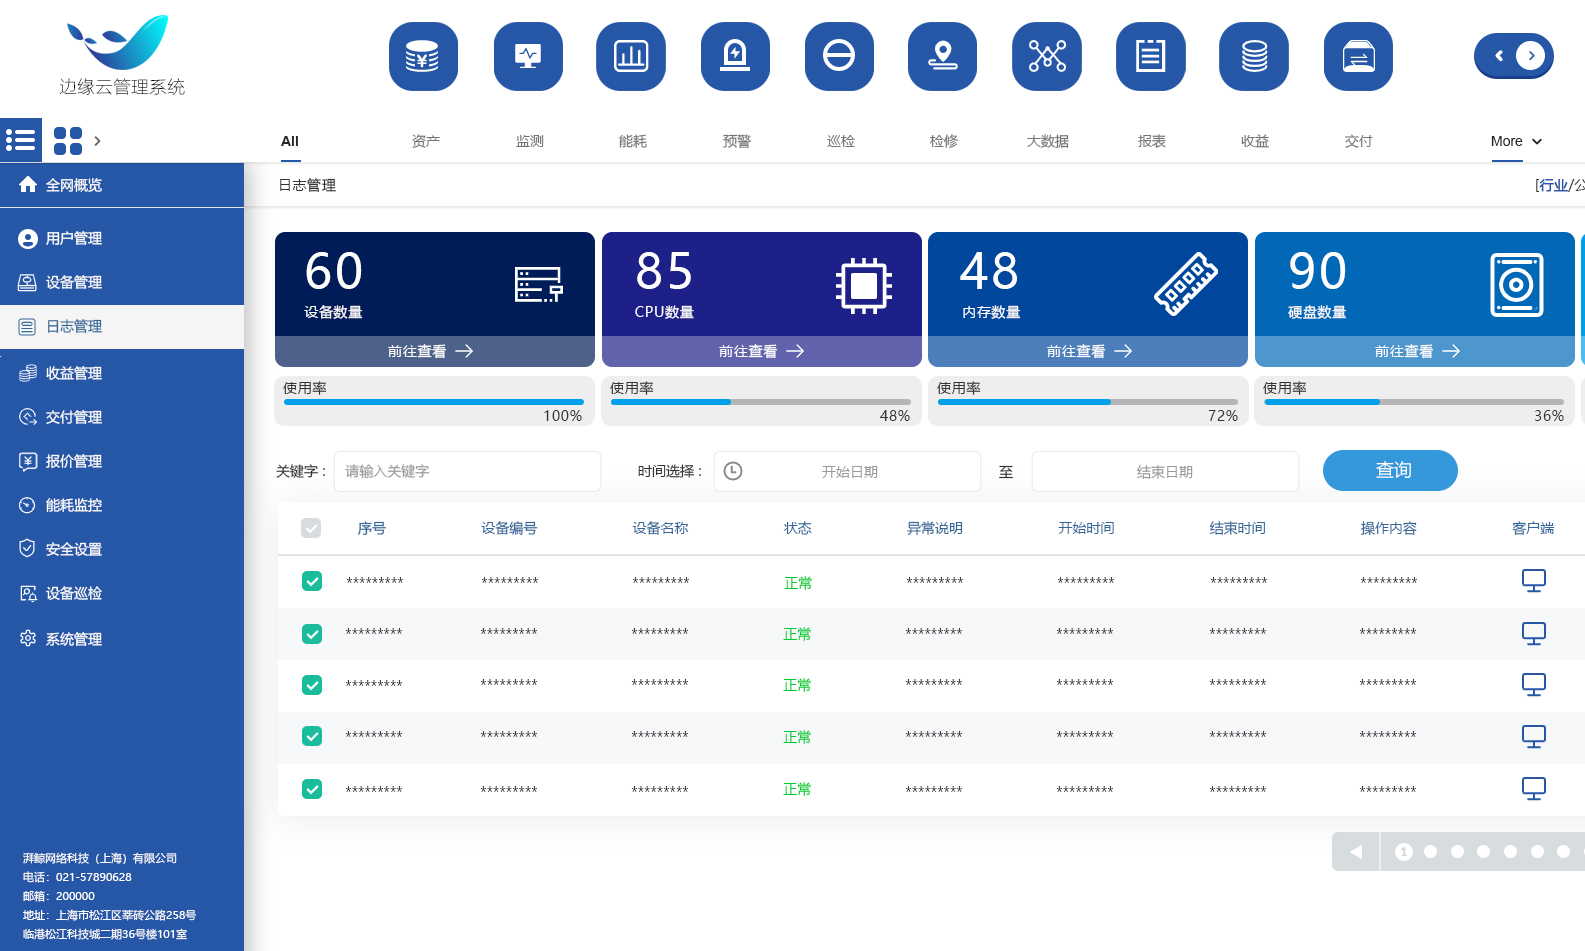The height and width of the screenshot is (951, 1585).
Task: Click 前往查看 on CPU数量 card
Action: click(762, 351)
